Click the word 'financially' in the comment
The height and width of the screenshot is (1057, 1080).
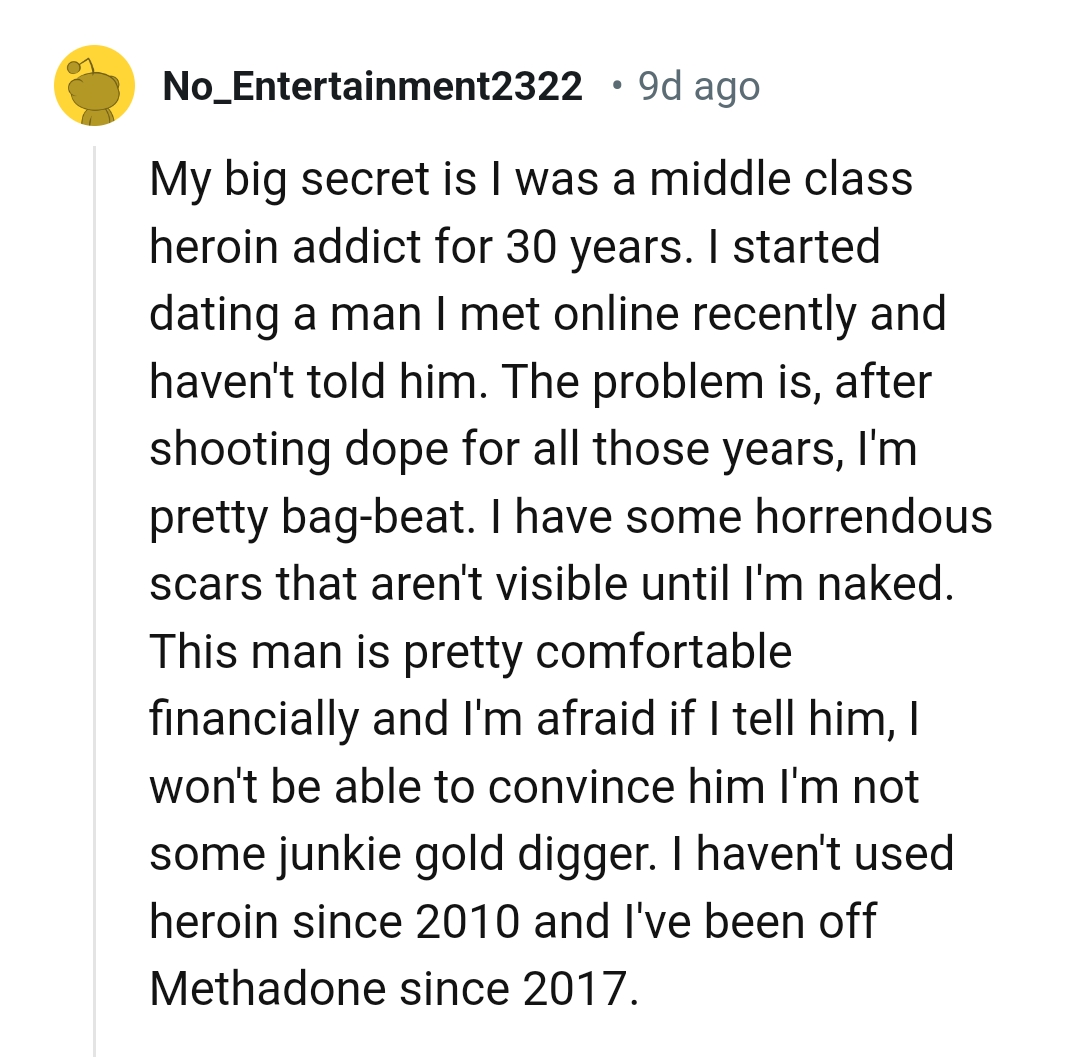click(255, 719)
